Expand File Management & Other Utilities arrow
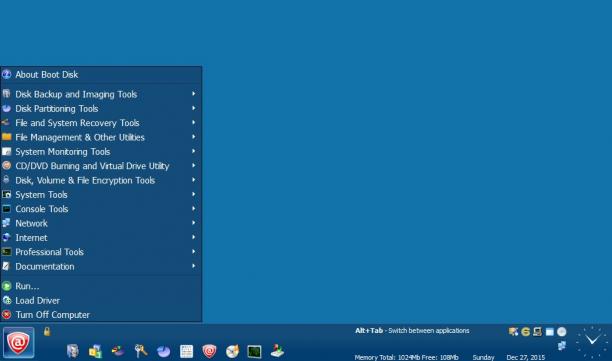This screenshot has height=361, width=612. [x=194, y=137]
